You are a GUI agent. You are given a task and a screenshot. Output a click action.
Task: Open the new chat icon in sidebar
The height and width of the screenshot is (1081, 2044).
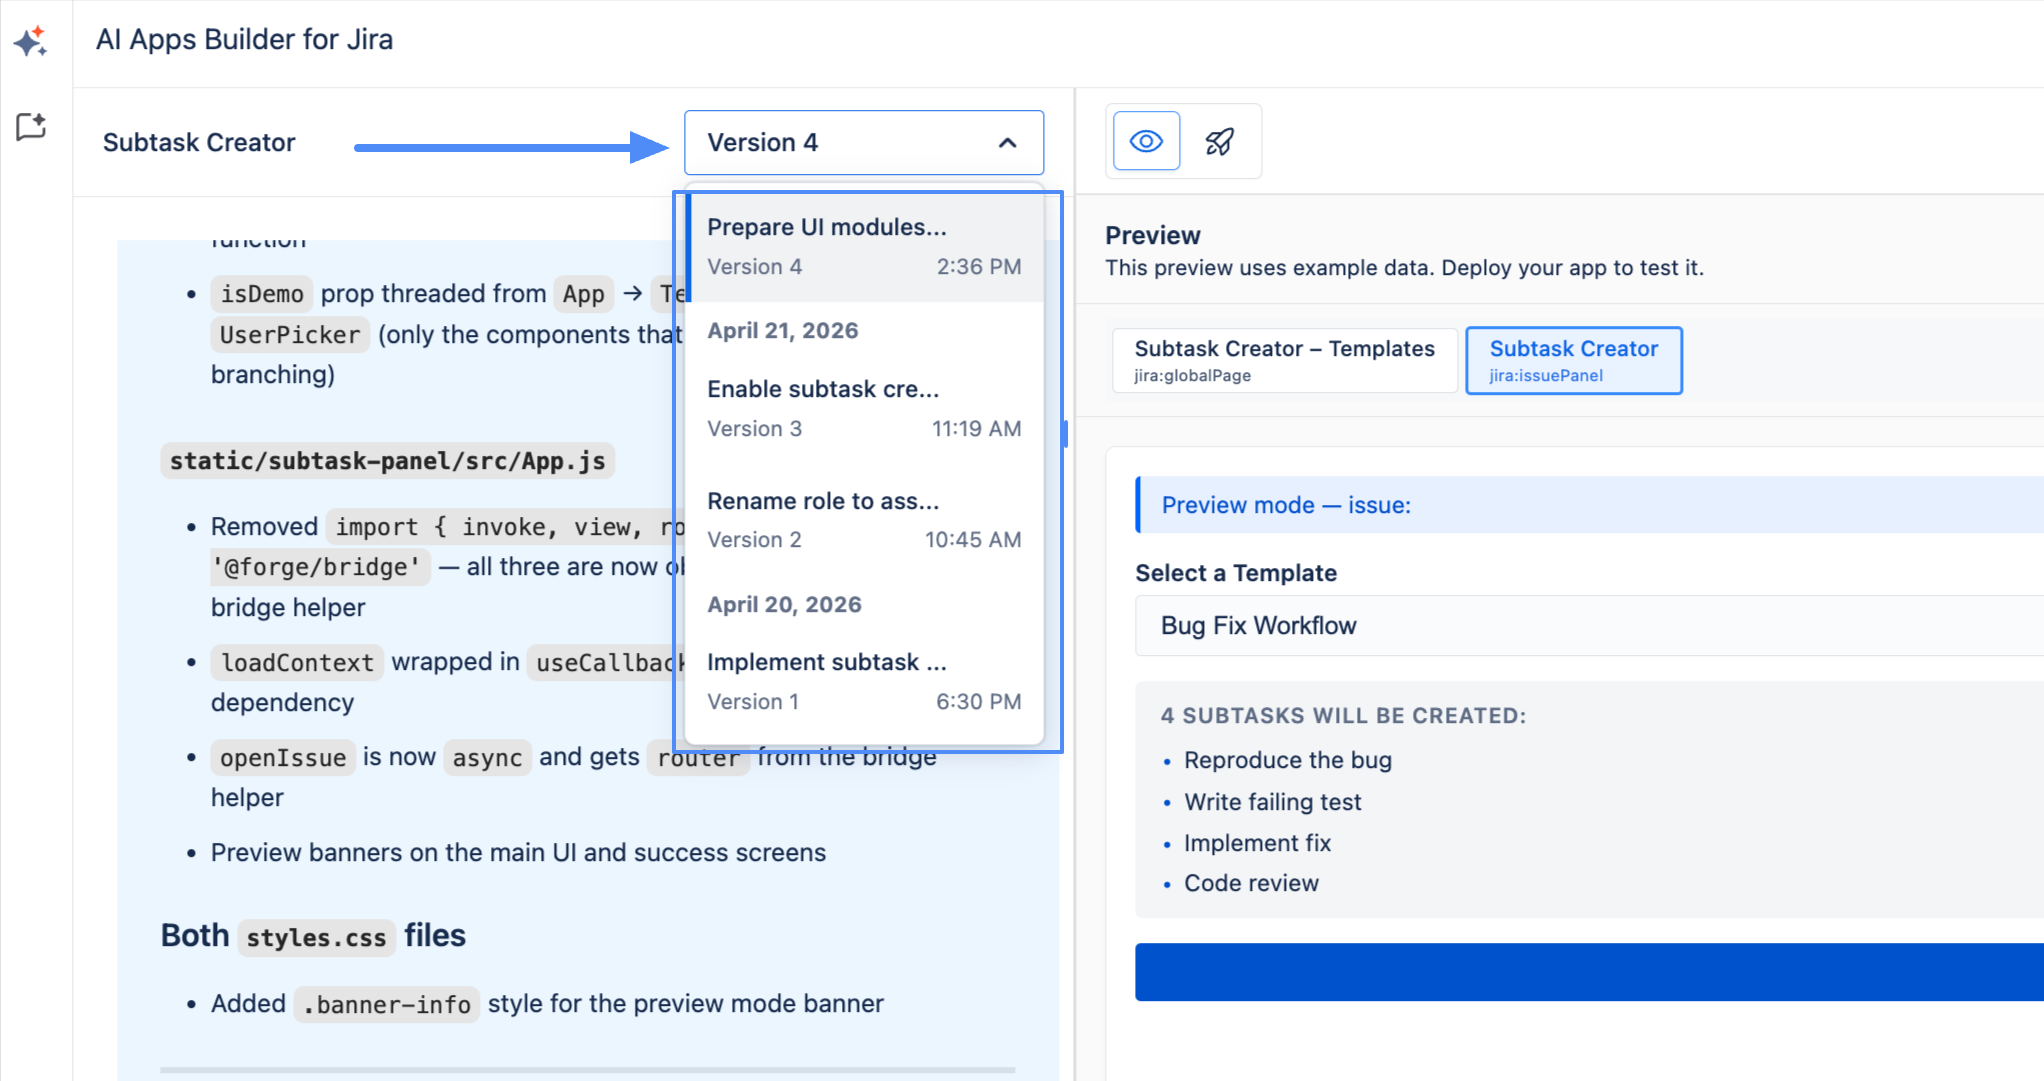click(x=31, y=126)
